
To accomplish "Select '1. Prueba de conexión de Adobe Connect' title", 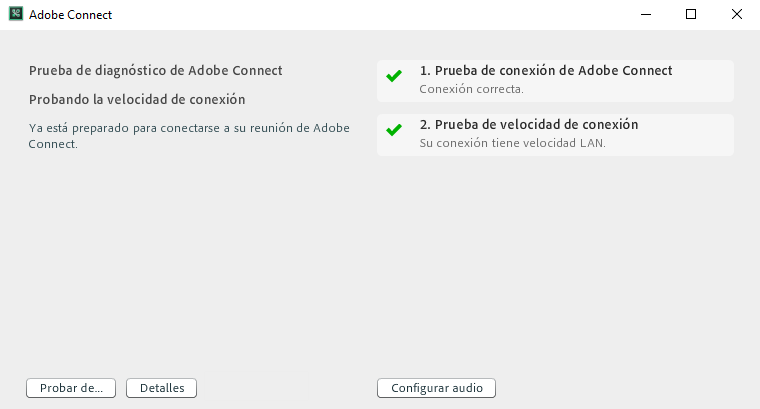I will pos(545,71).
